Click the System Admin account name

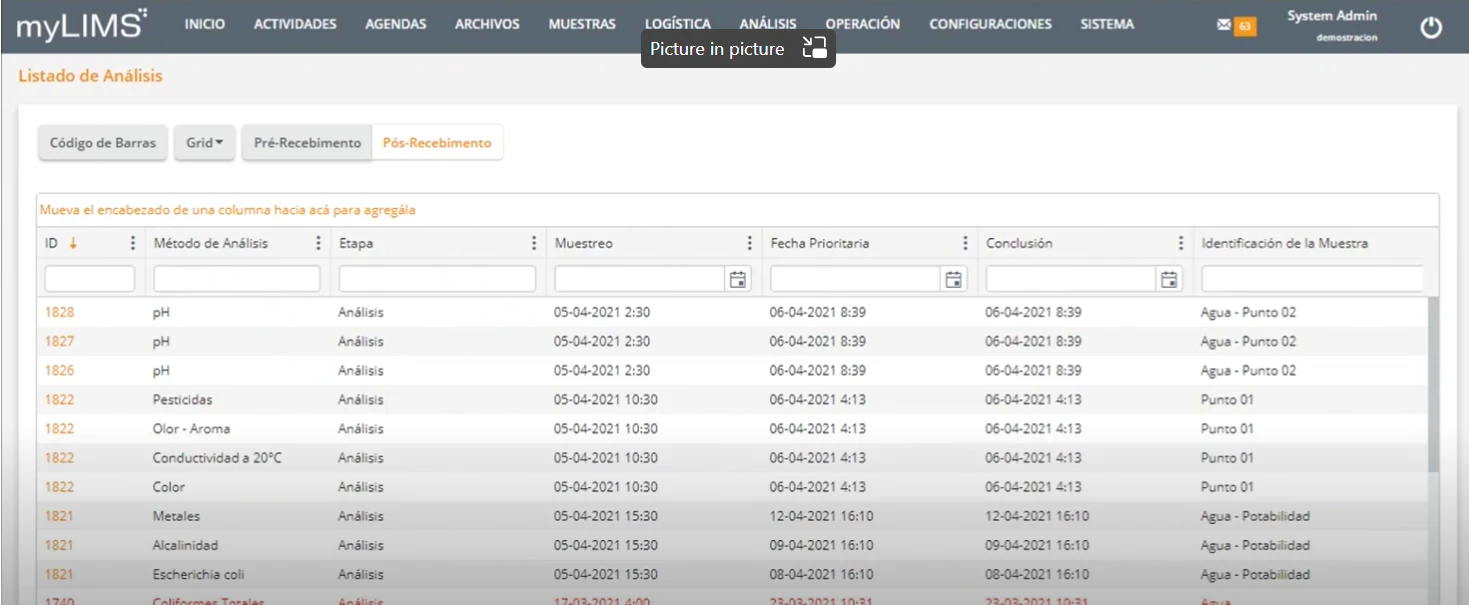pyautogui.click(x=1331, y=15)
